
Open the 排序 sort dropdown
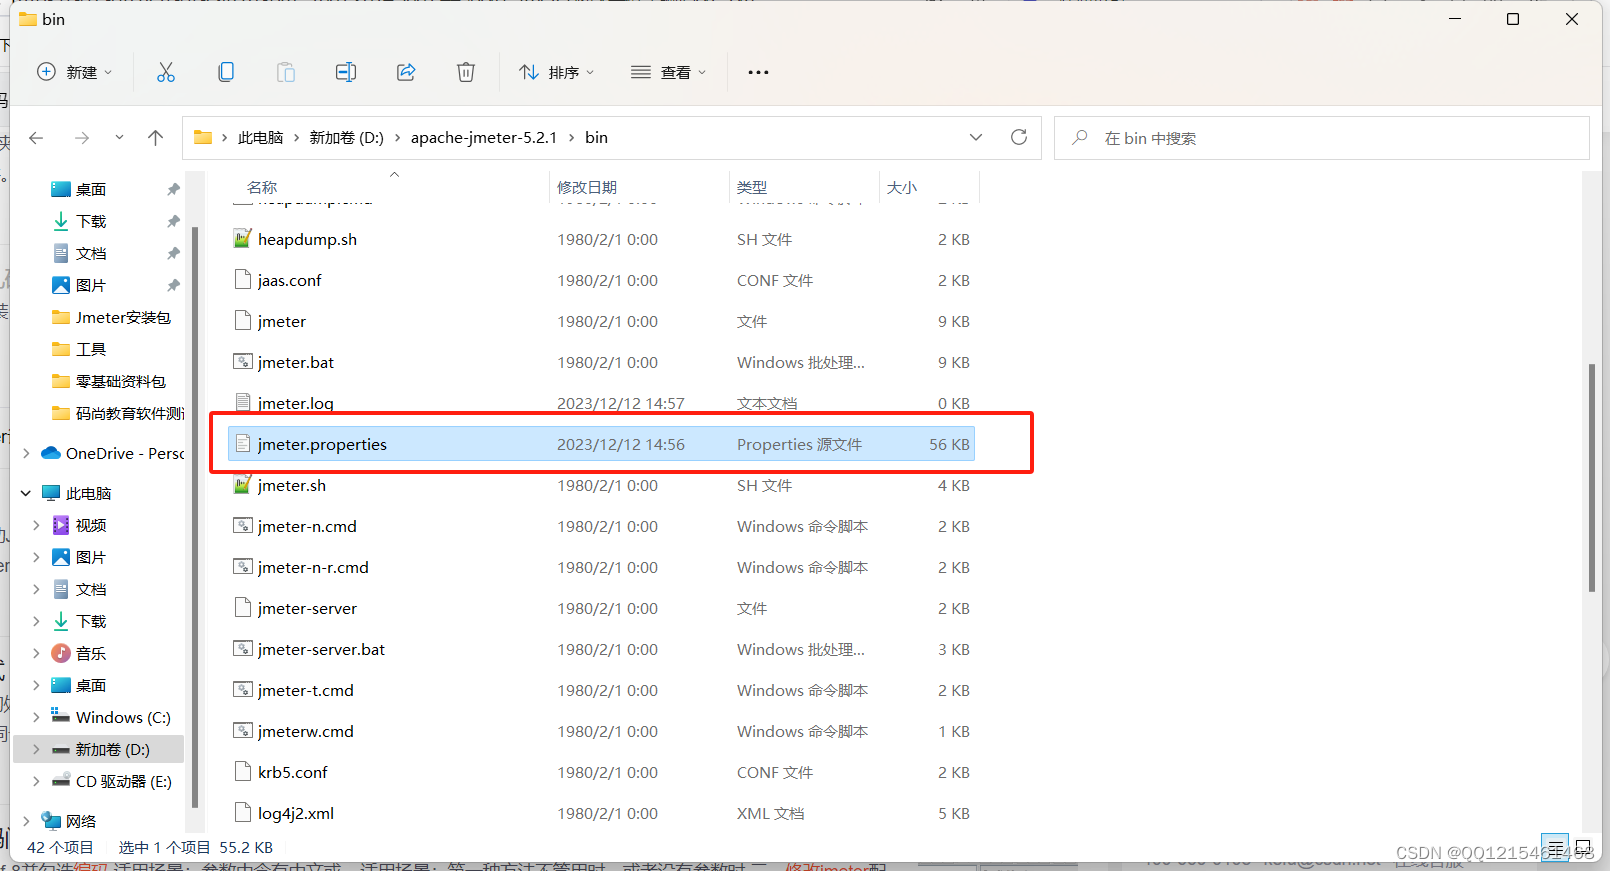556,72
